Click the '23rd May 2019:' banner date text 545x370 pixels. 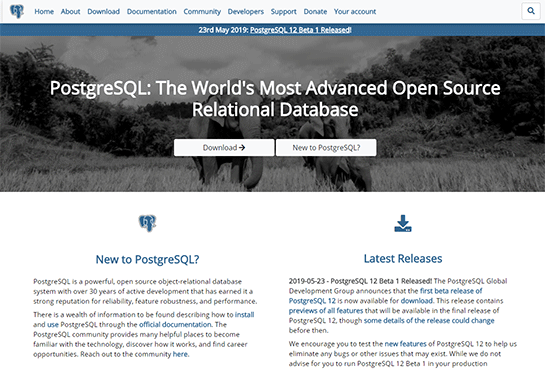(223, 30)
